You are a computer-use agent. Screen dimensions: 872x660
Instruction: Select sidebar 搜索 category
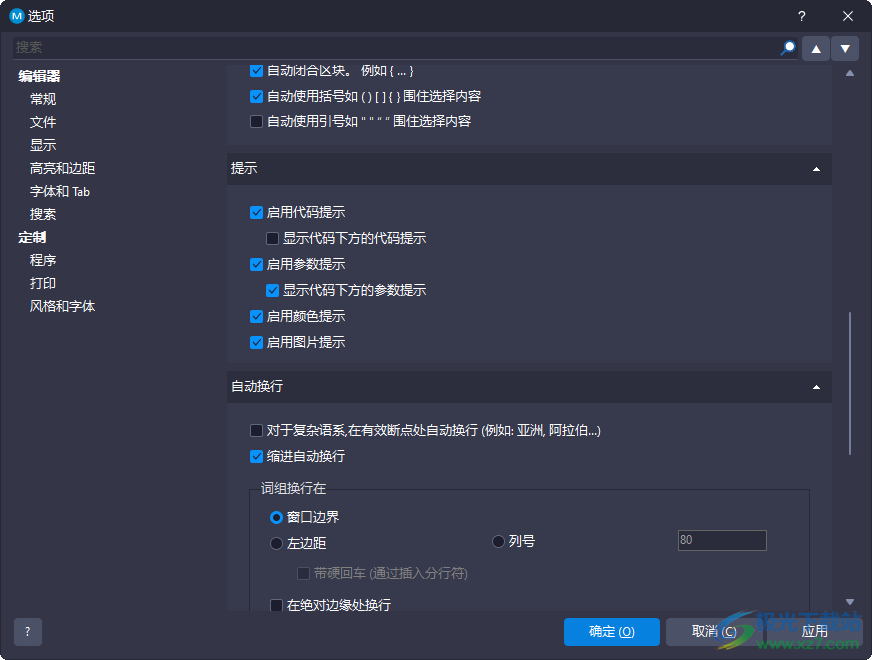pos(43,214)
